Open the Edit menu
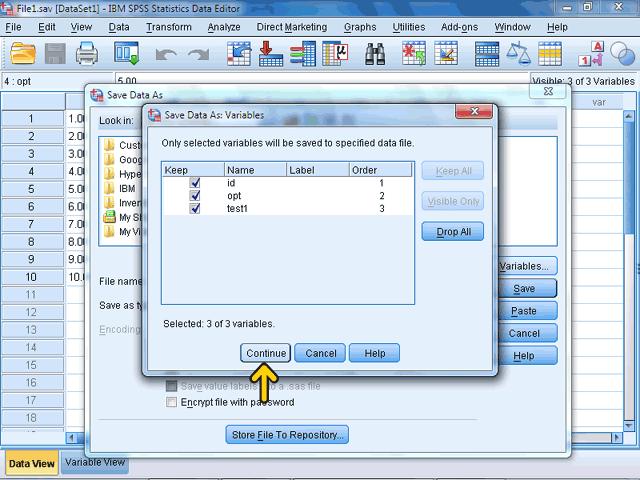The image size is (640, 480). pos(47,27)
